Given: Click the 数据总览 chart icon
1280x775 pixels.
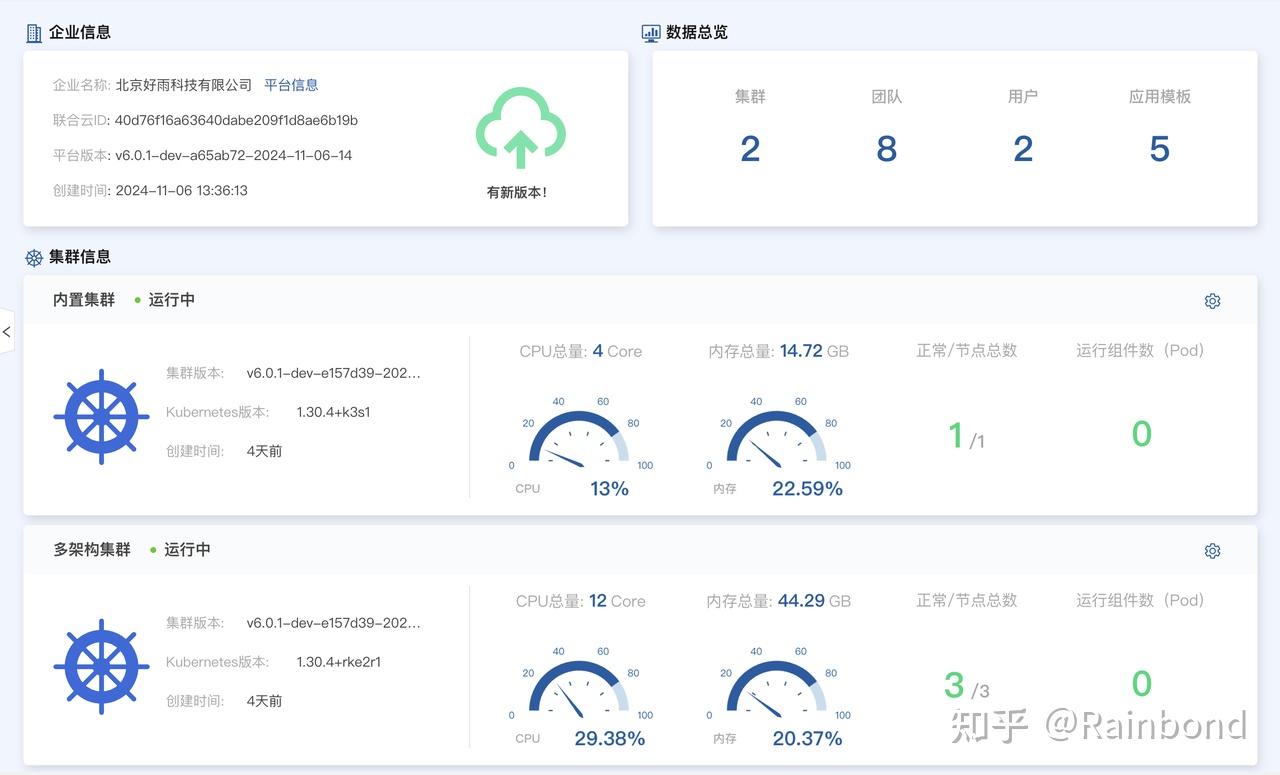Looking at the screenshot, I should point(650,32).
